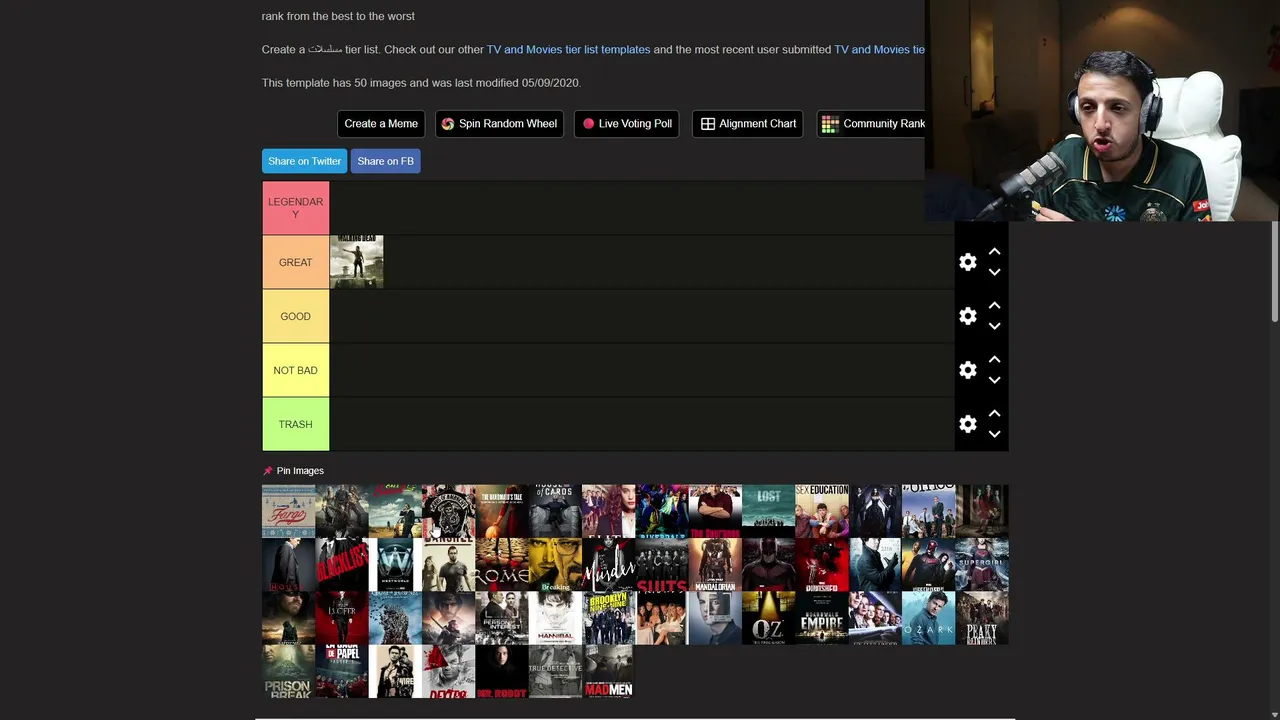Click the TRASH tier label

click(x=296, y=424)
